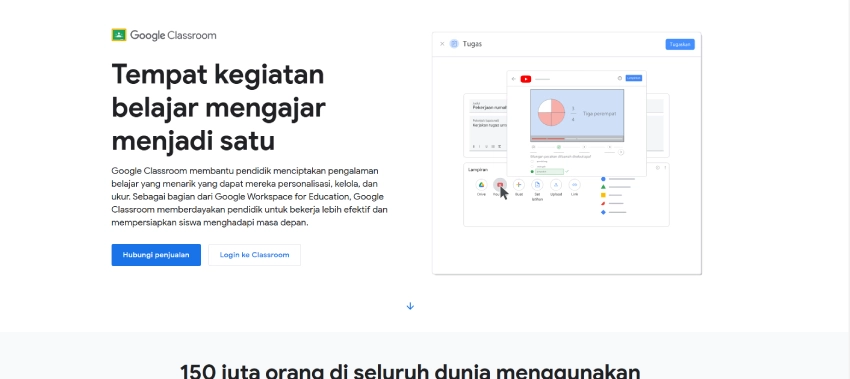Select the Link attachment icon
The image size is (850, 379).
click(x=575, y=185)
